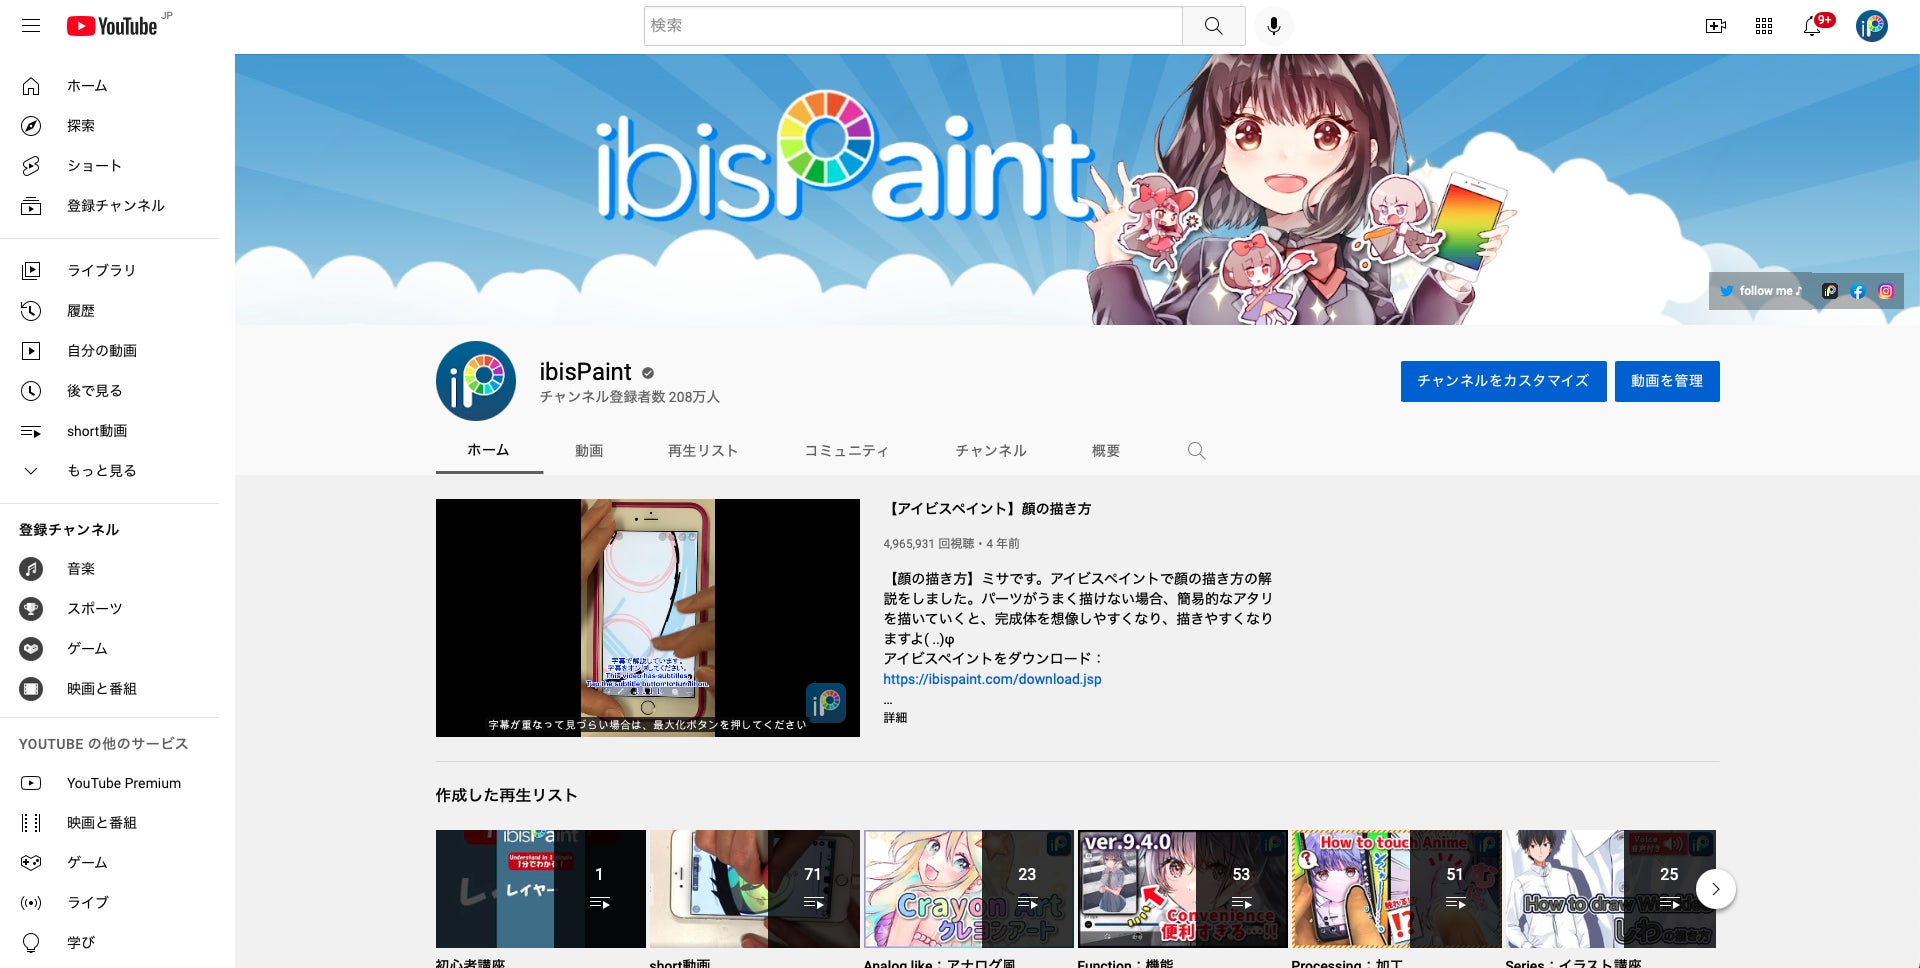This screenshot has width=1920, height=968.
Task: Toggle the sidebar with the hamburger menu
Action: (x=31, y=25)
